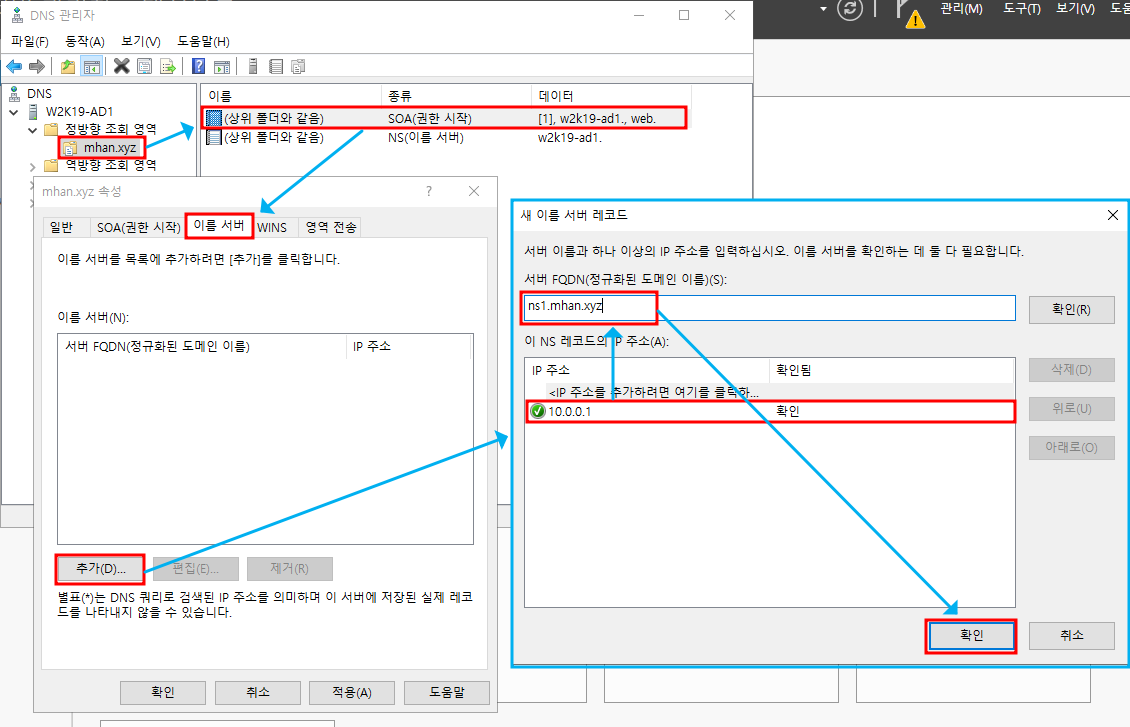Open Properties from the toolbar icon

(x=145, y=67)
